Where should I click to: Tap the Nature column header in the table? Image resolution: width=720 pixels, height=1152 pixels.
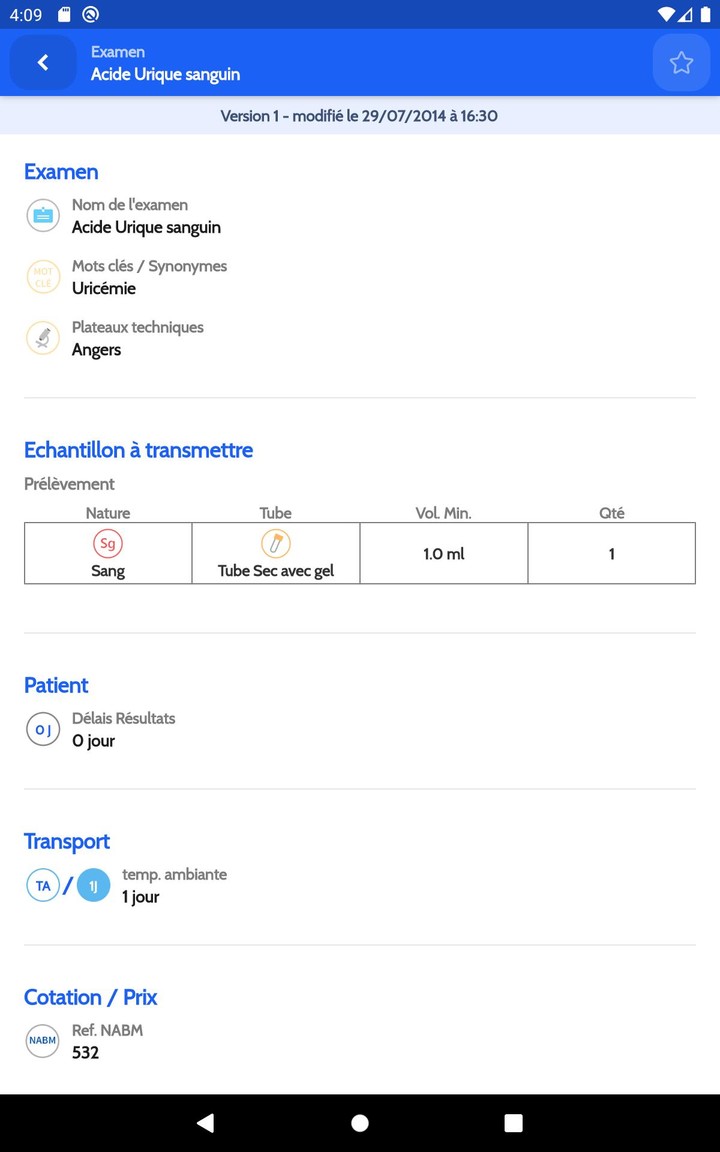pos(107,513)
